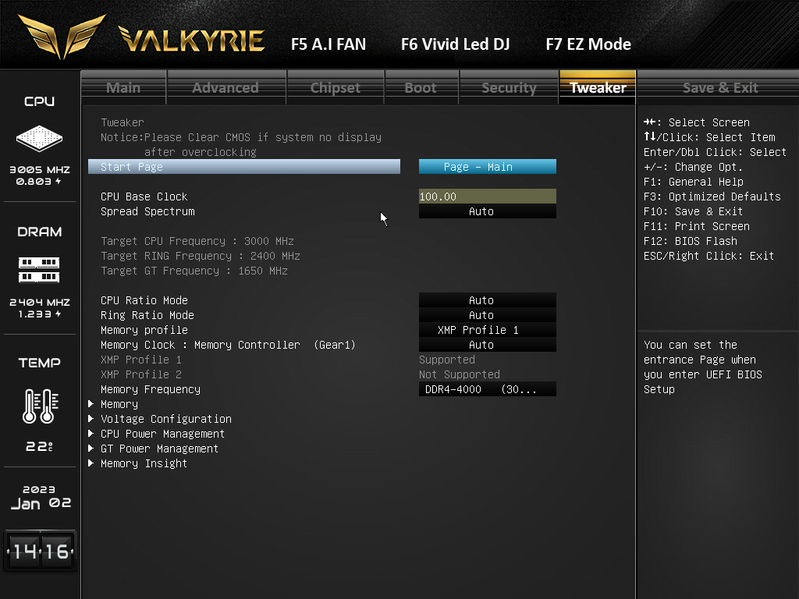Click F12: BIOS Flash help line
The height and width of the screenshot is (599, 799).
click(690, 241)
